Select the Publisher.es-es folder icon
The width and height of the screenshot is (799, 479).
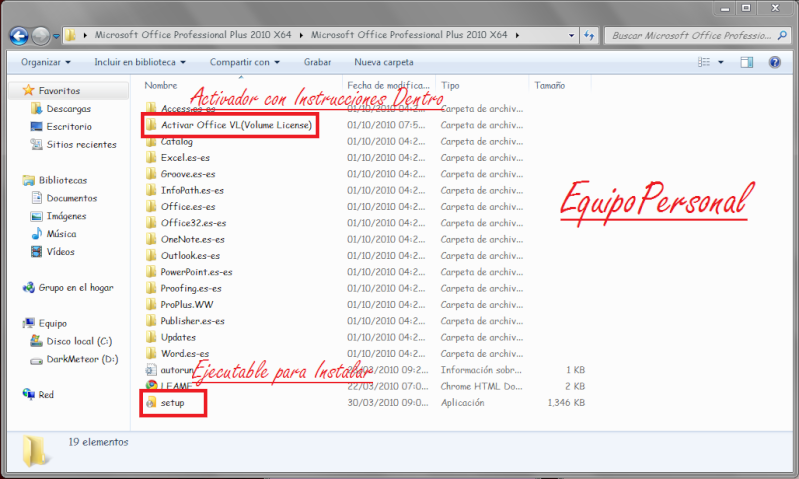(x=151, y=321)
